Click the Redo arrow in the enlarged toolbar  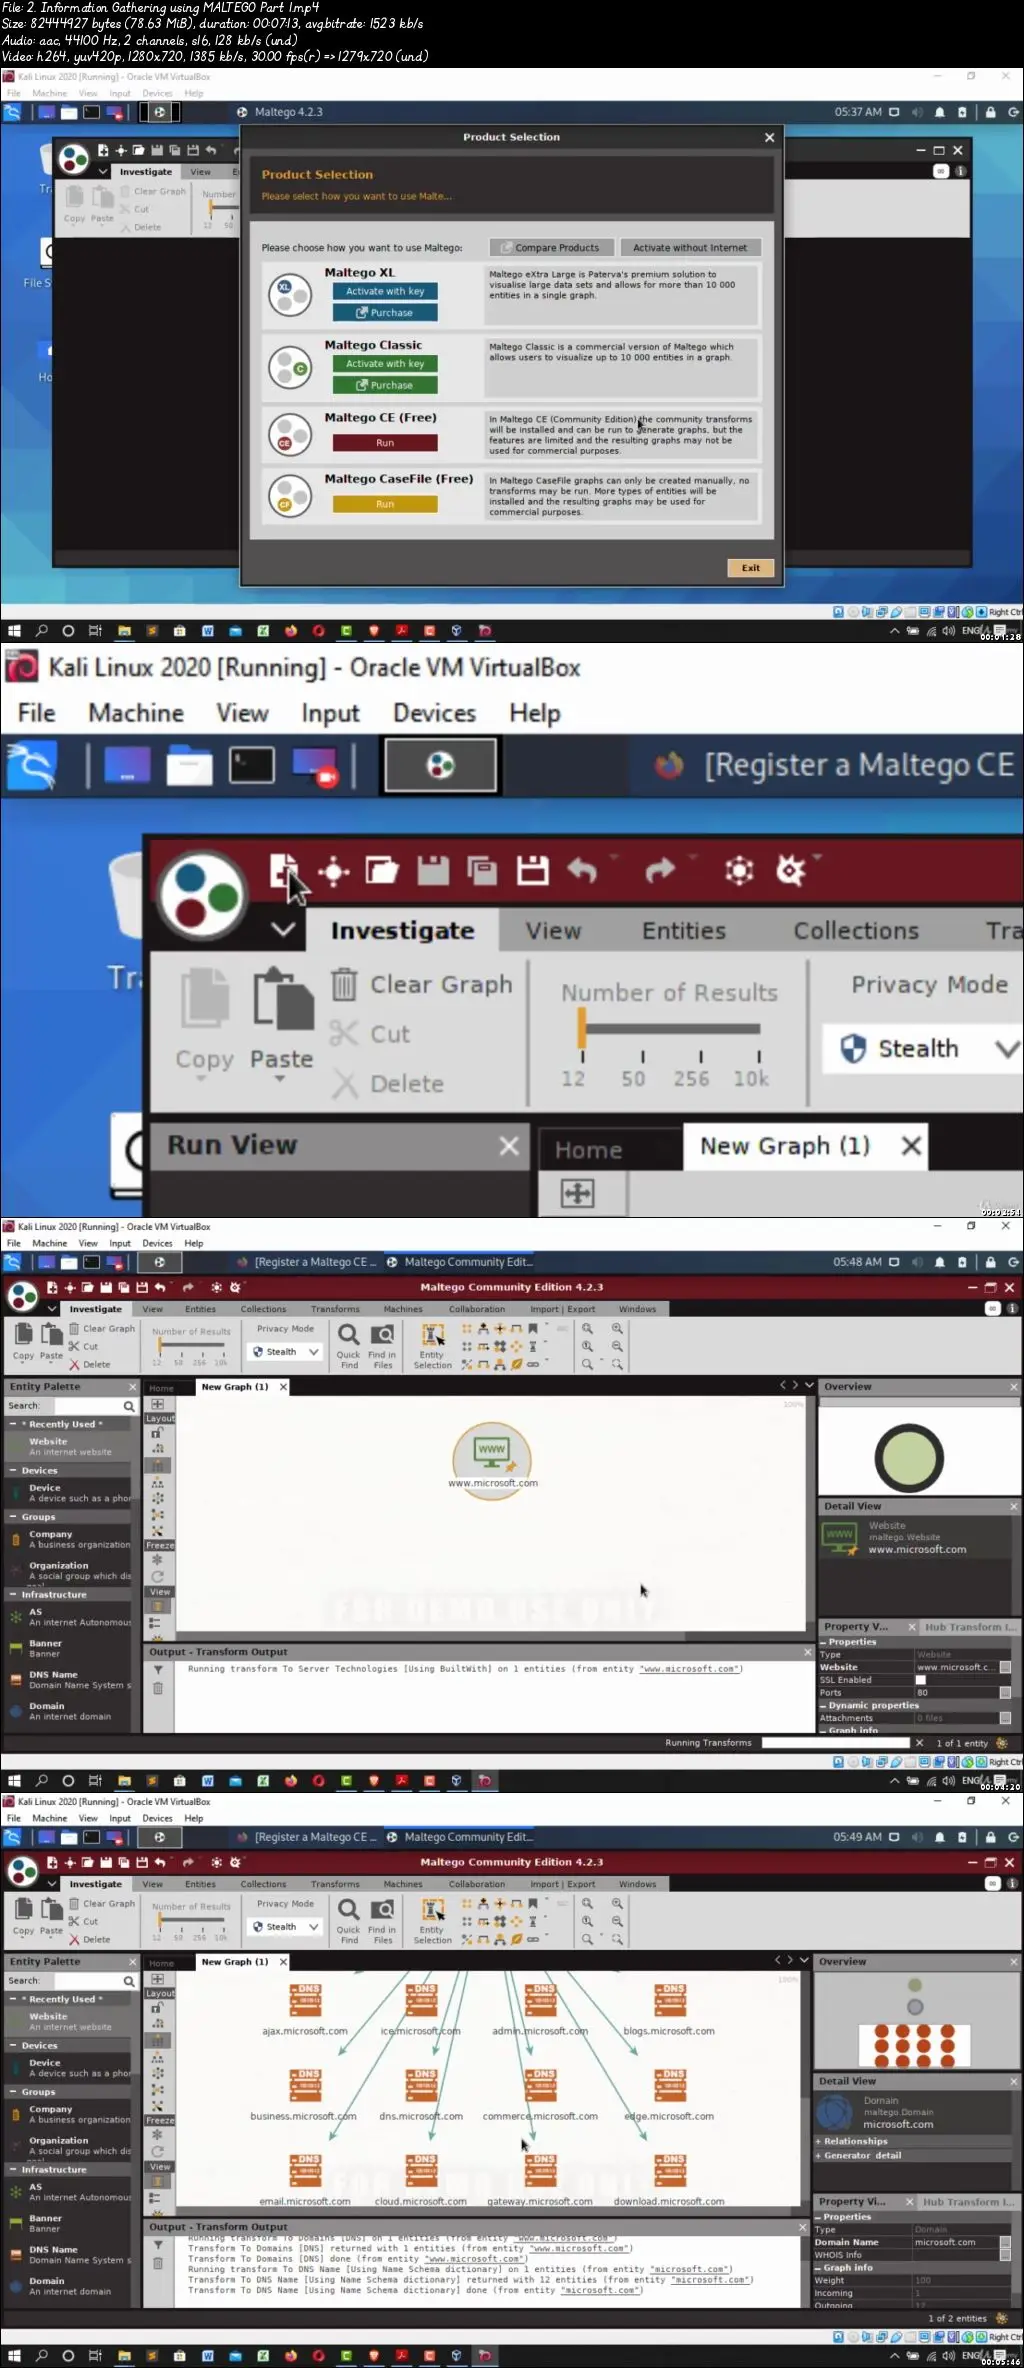point(660,870)
